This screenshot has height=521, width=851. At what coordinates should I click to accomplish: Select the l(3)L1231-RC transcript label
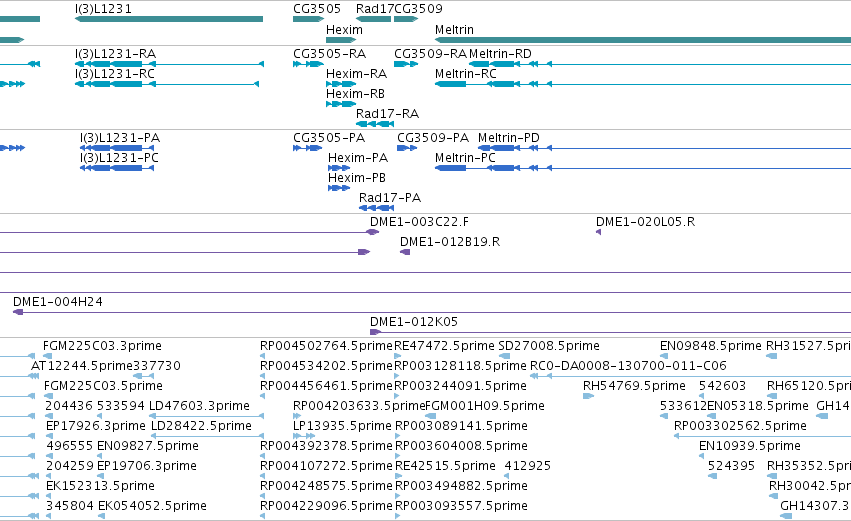click(115, 74)
